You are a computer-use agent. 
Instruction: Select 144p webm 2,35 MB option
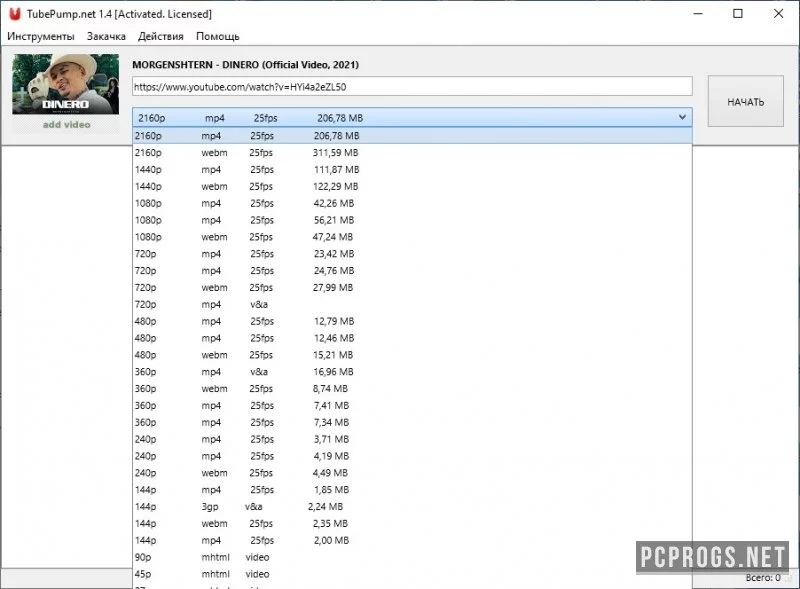[x=412, y=523]
